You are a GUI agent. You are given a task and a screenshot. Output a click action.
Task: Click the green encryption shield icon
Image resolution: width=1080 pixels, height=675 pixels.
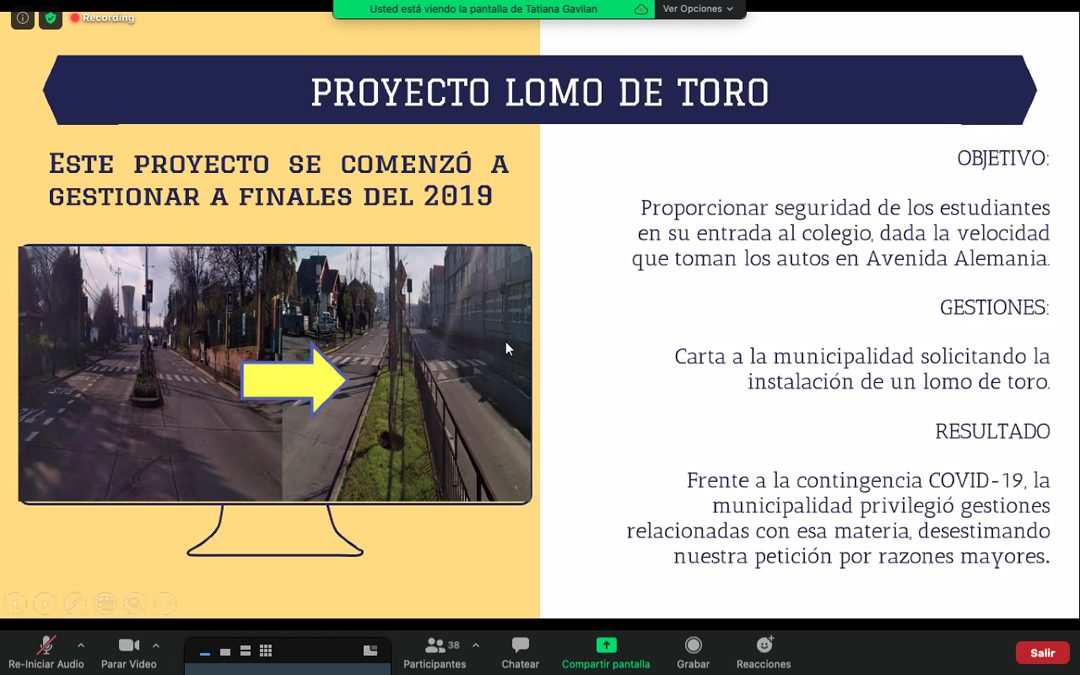click(50, 18)
